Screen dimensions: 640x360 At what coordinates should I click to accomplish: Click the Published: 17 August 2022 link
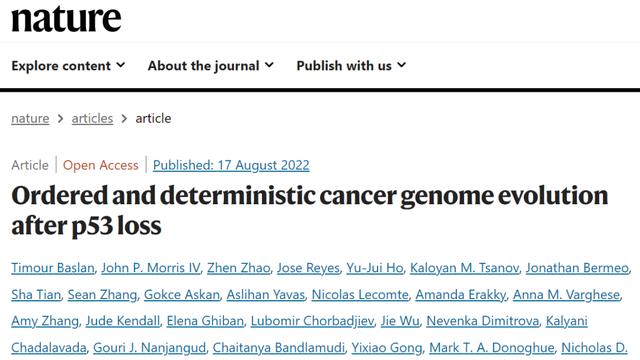tap(231, 165)
